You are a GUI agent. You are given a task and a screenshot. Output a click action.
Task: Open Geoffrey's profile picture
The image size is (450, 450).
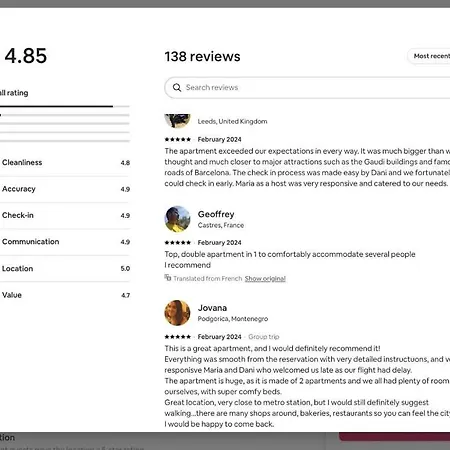click(177, 219)
